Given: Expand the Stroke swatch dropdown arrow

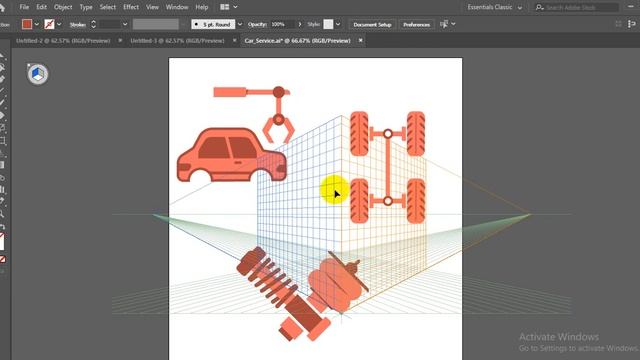Looking at the screenshot, I should tap(59, 24).
